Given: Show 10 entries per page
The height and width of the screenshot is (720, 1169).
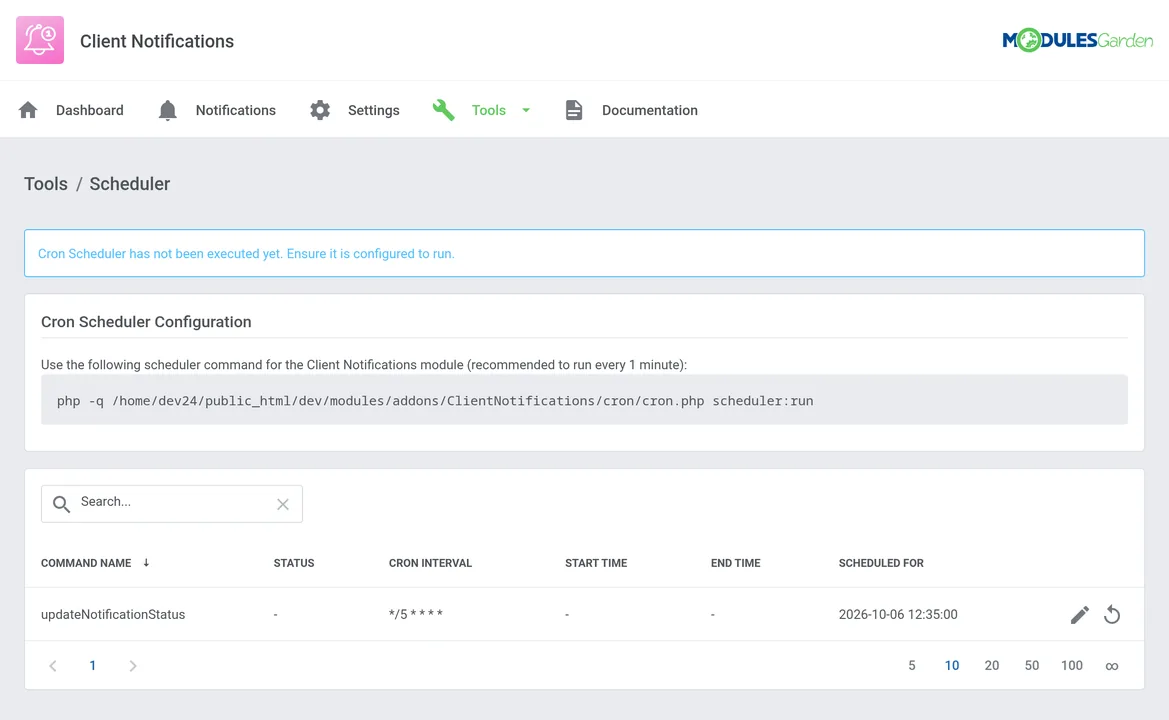Looking at the screenshot, I should (952, 666).
